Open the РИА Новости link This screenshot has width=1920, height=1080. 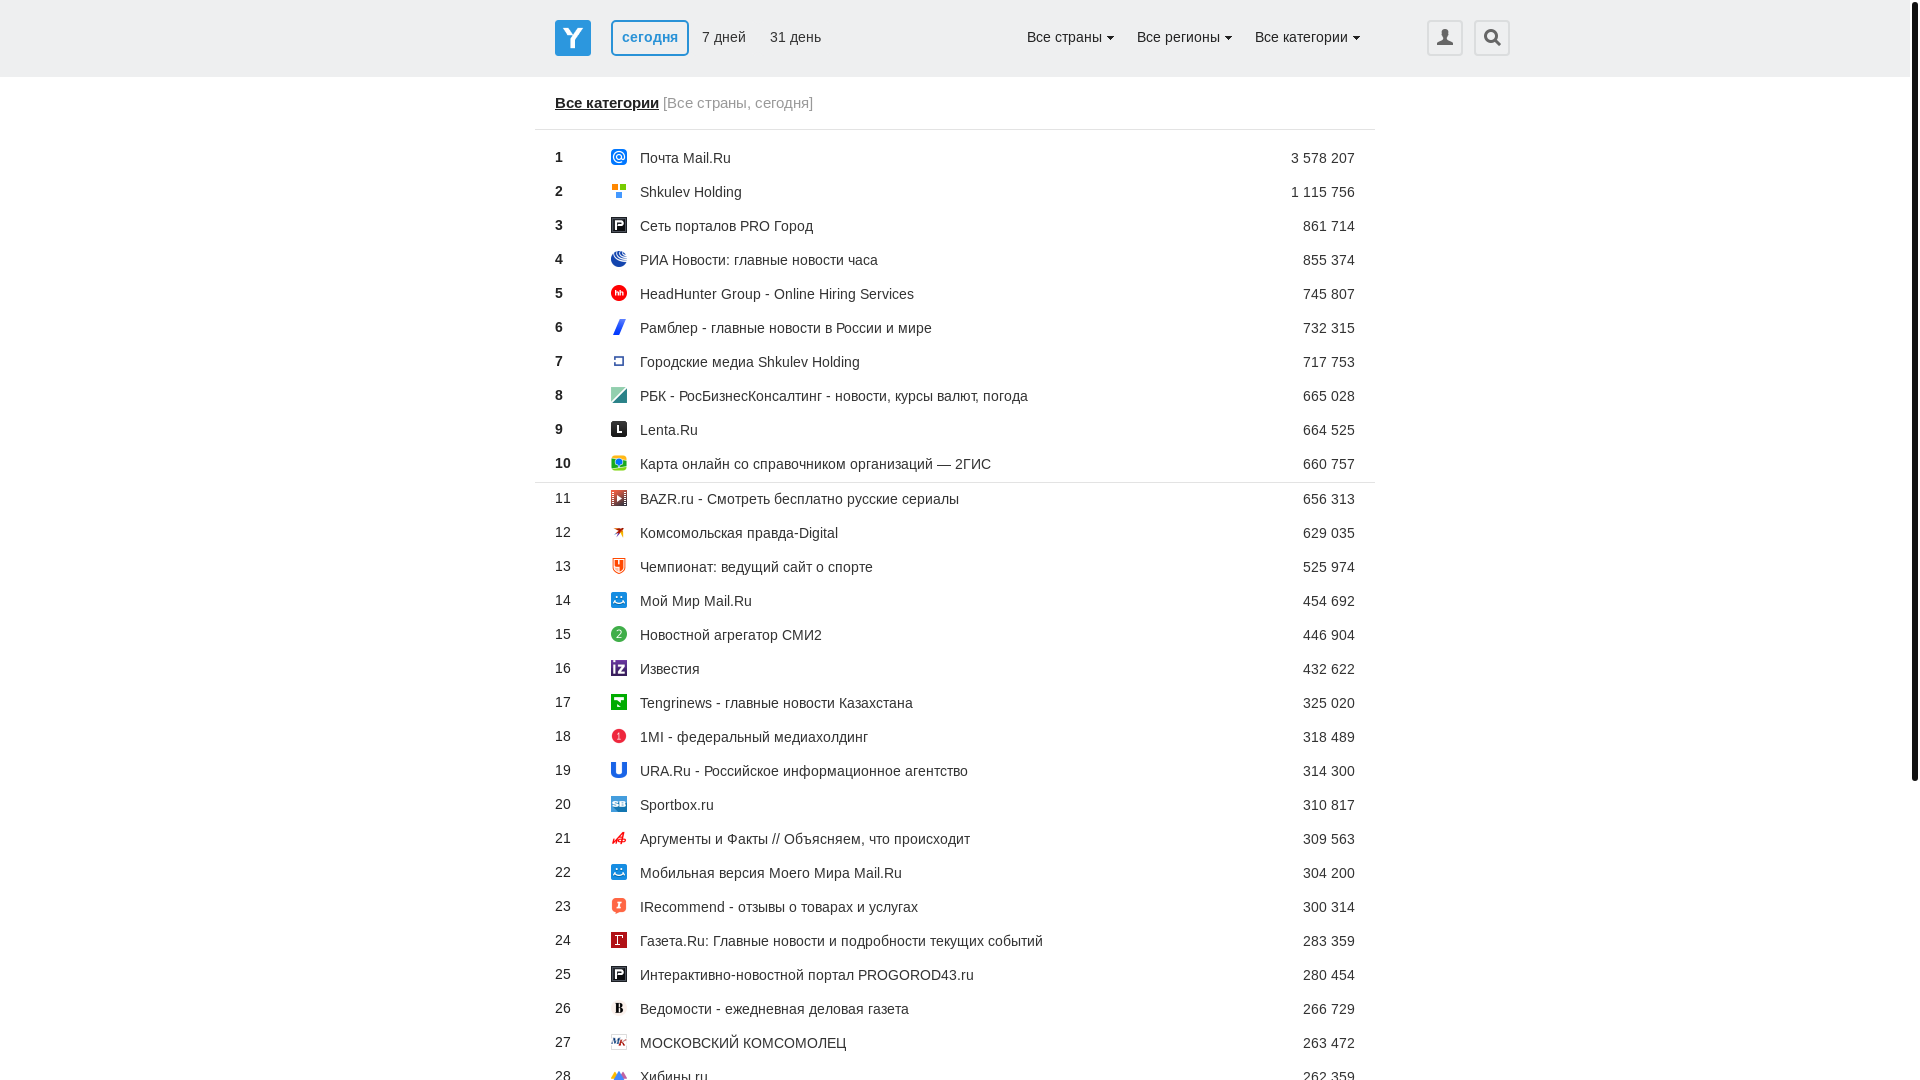click(x=759, y=260)
